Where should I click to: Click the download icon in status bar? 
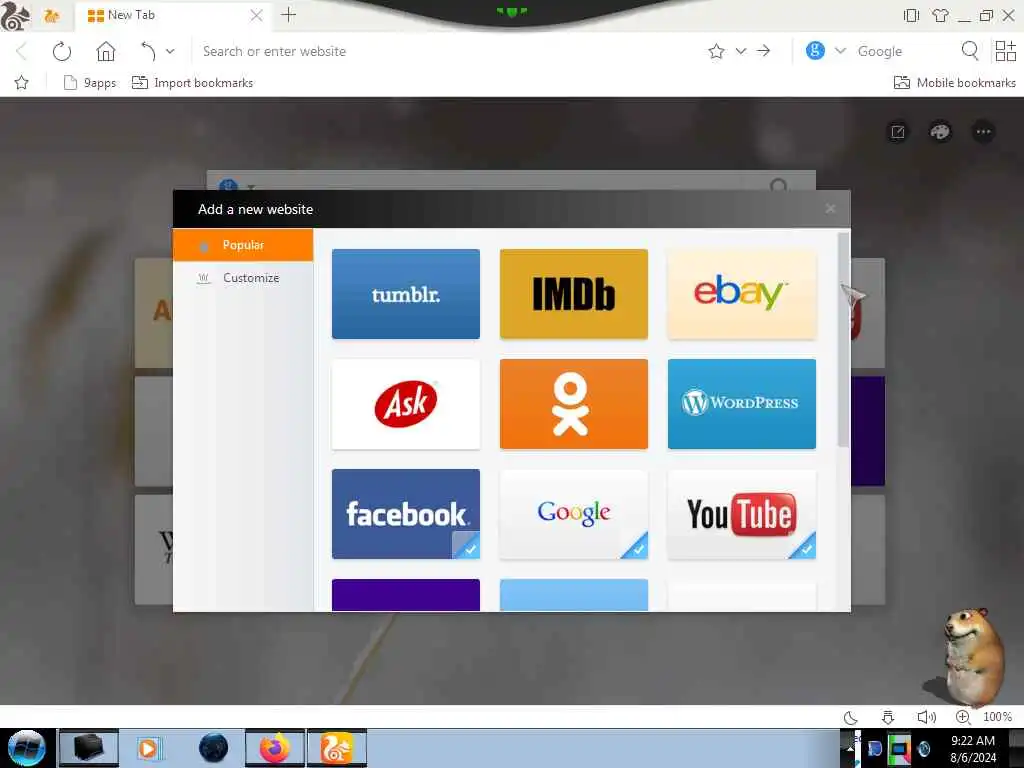pyautogui.click(x=888, y=717)
